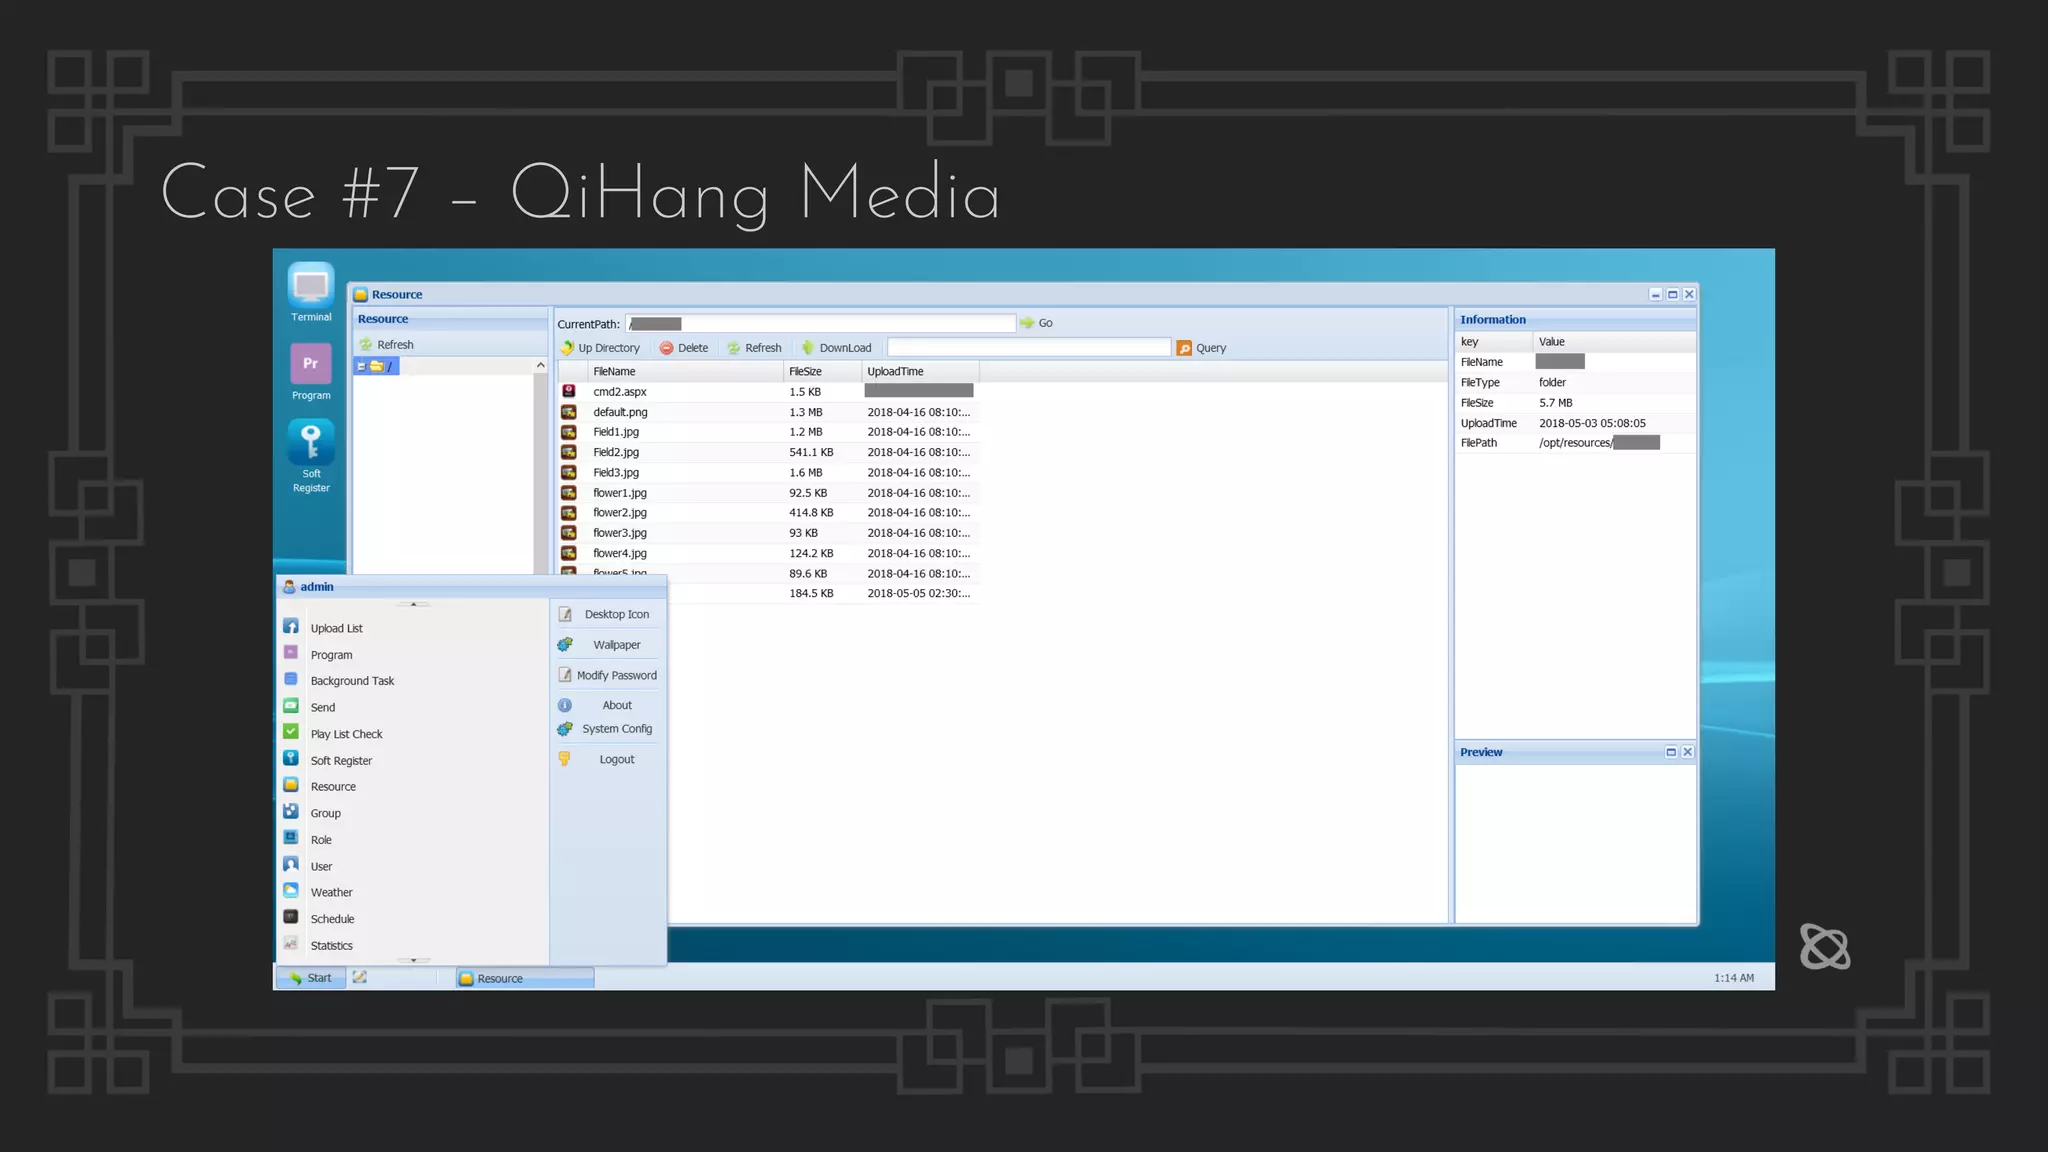Screen dimensions: 2048x1152
Task: Collapse the root folder tree node
Action: click(361, 367)
